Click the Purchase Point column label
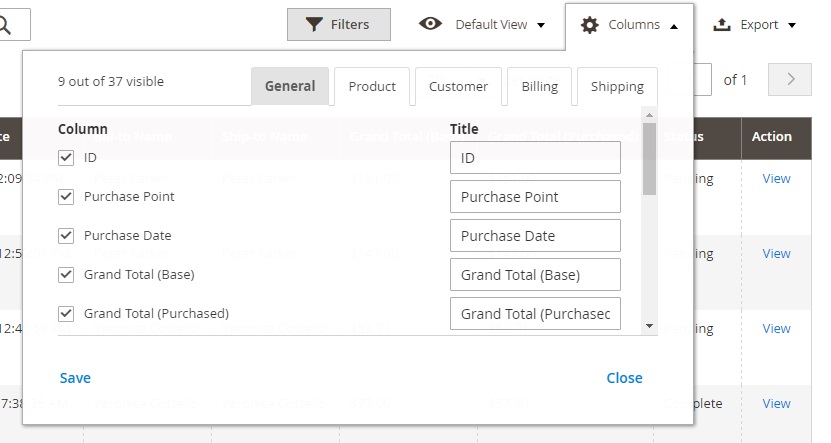831x443 pixels. 129,197
